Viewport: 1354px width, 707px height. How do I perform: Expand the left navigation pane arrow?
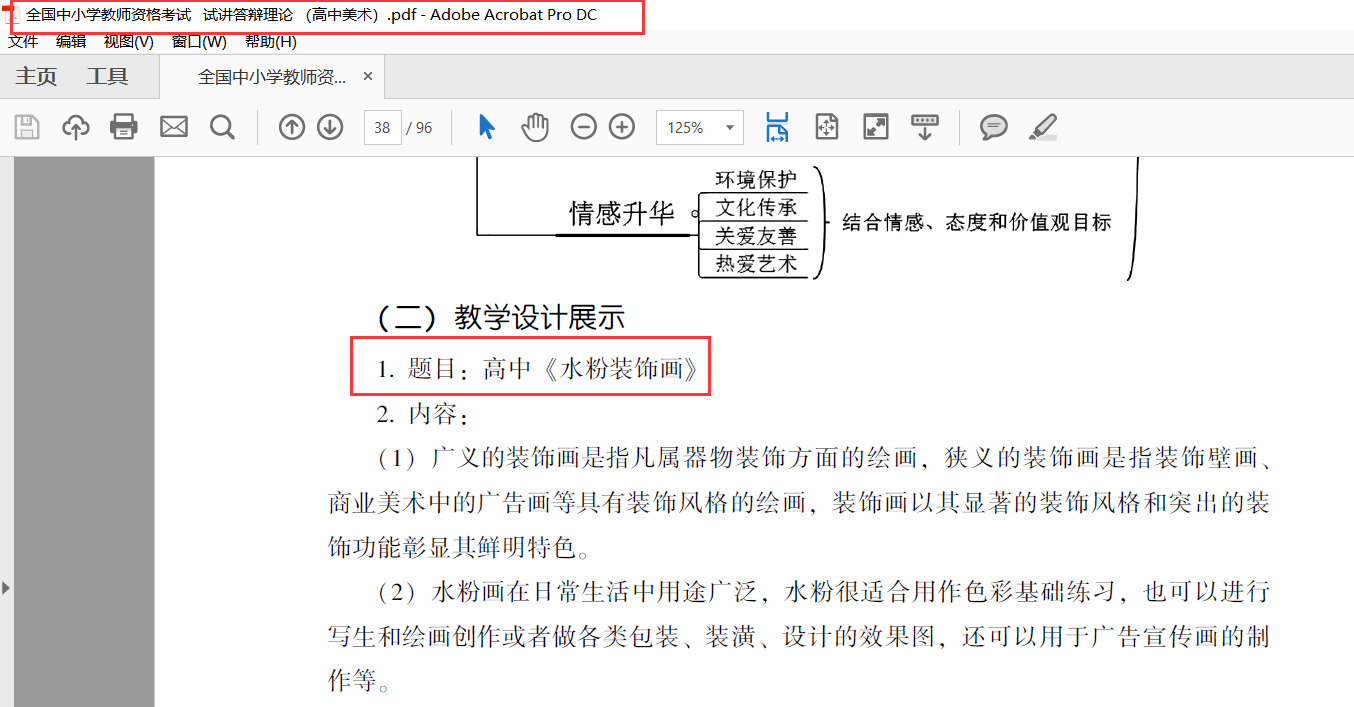[x=6, y=587]
